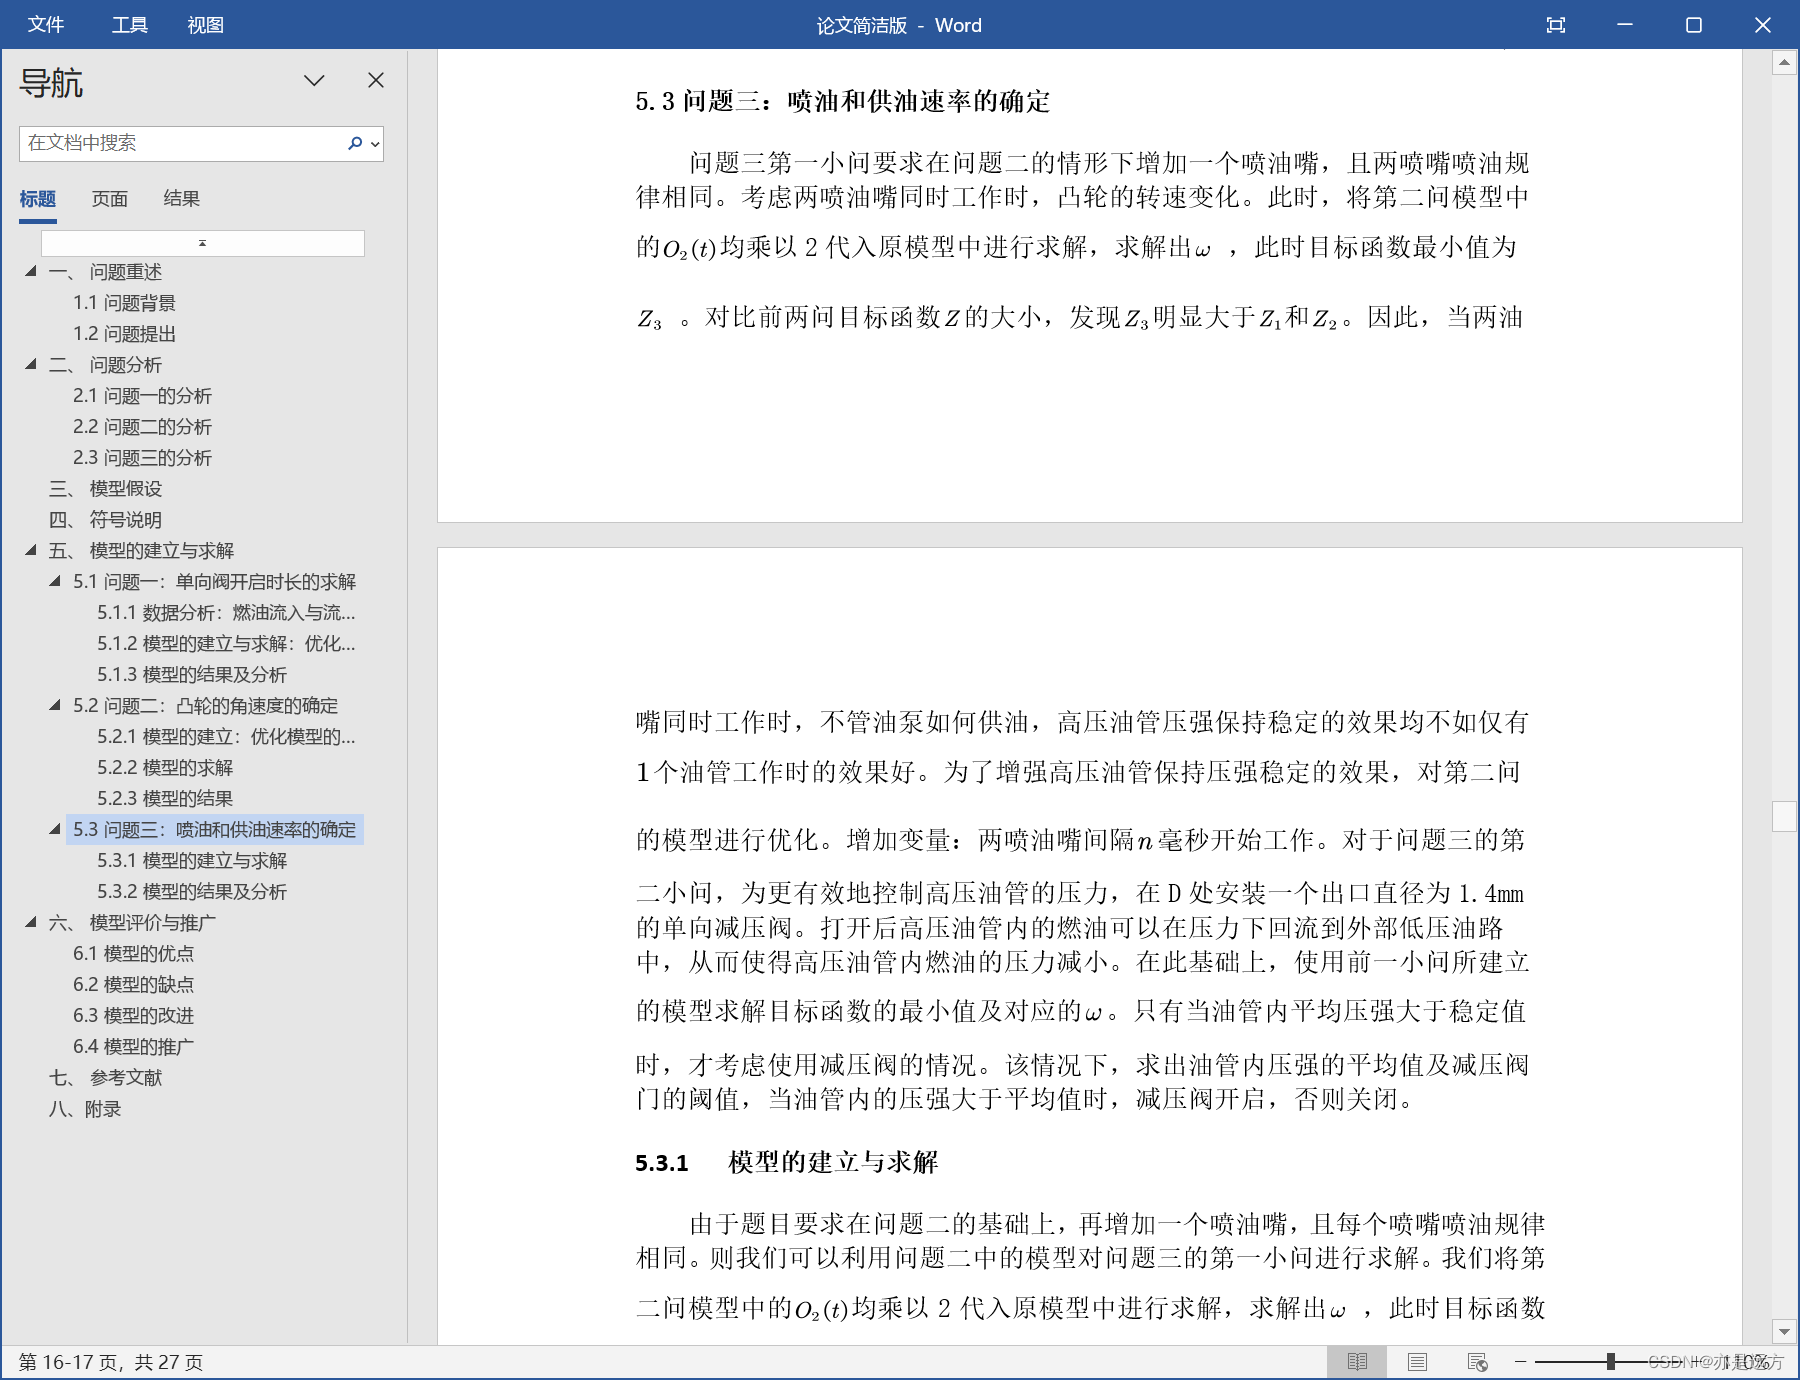
Task: Go to heading 八、附录
Action: coord(85,1109)
